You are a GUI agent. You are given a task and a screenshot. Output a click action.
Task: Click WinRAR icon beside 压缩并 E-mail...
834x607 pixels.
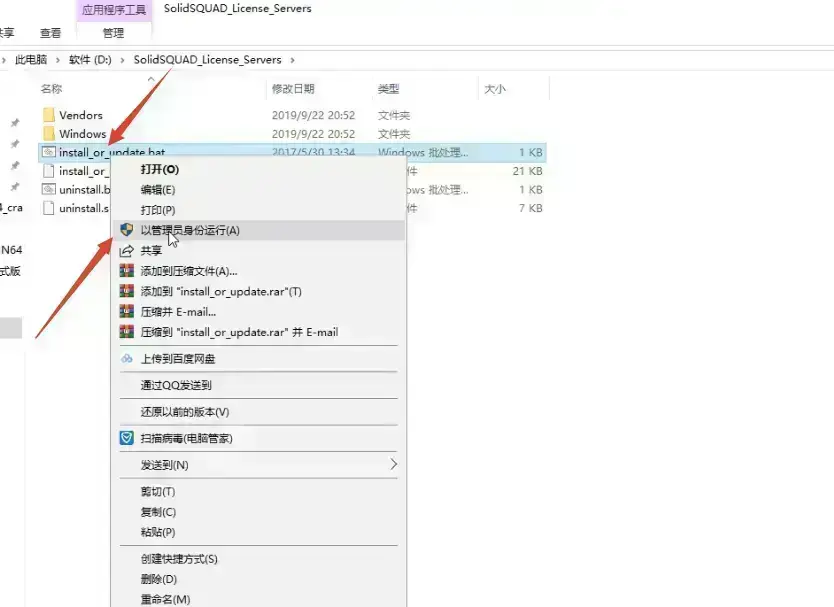coord(127,311)
